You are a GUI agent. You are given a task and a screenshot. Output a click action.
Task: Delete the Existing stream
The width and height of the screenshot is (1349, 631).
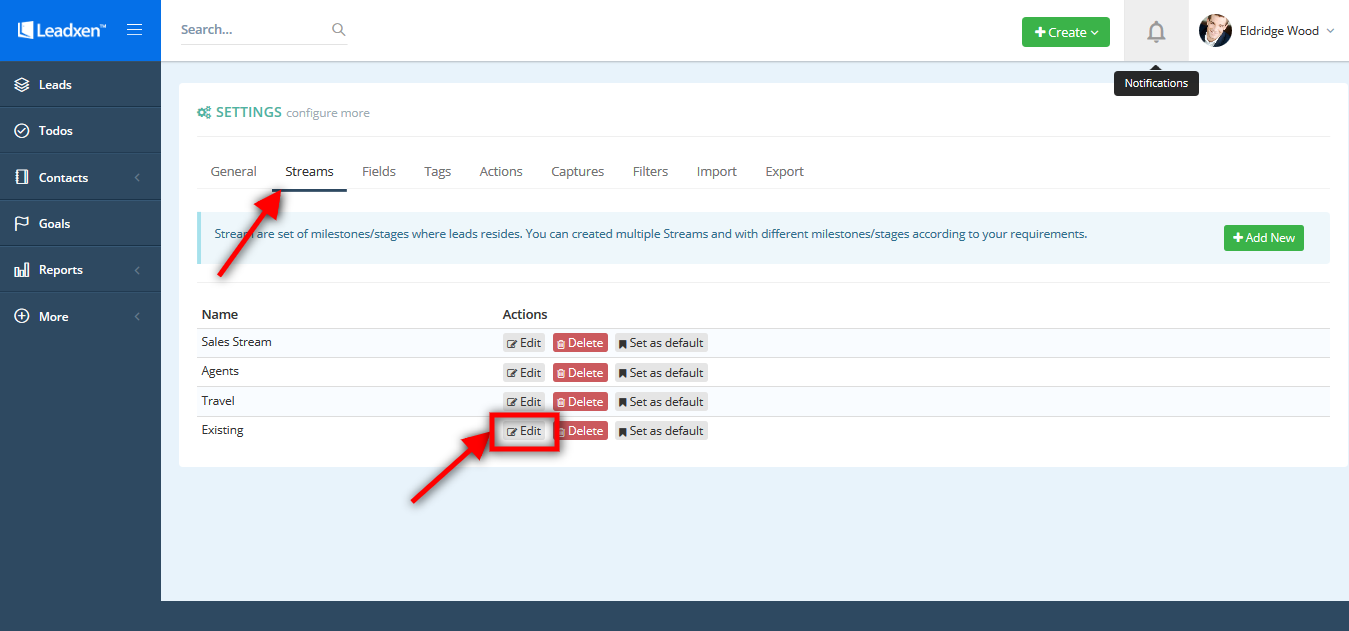click(580, 431)
